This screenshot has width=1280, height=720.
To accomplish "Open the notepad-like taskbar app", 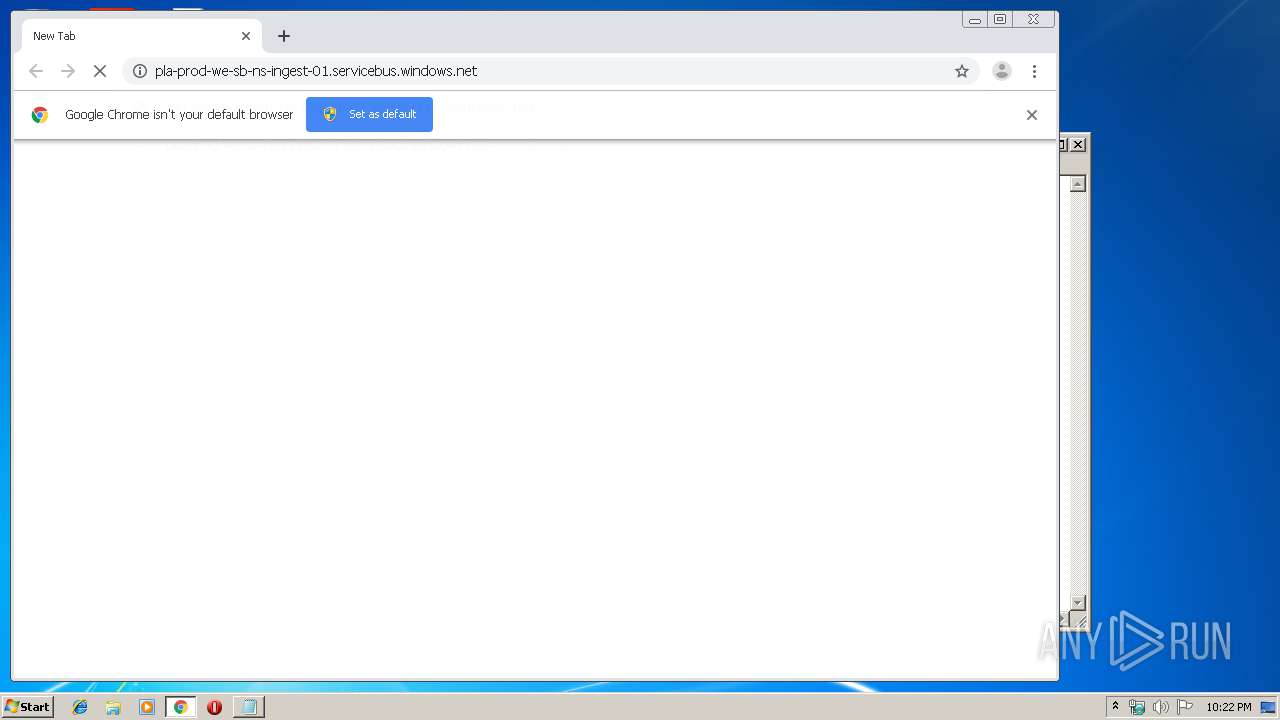I will click(x=248, y=707).
